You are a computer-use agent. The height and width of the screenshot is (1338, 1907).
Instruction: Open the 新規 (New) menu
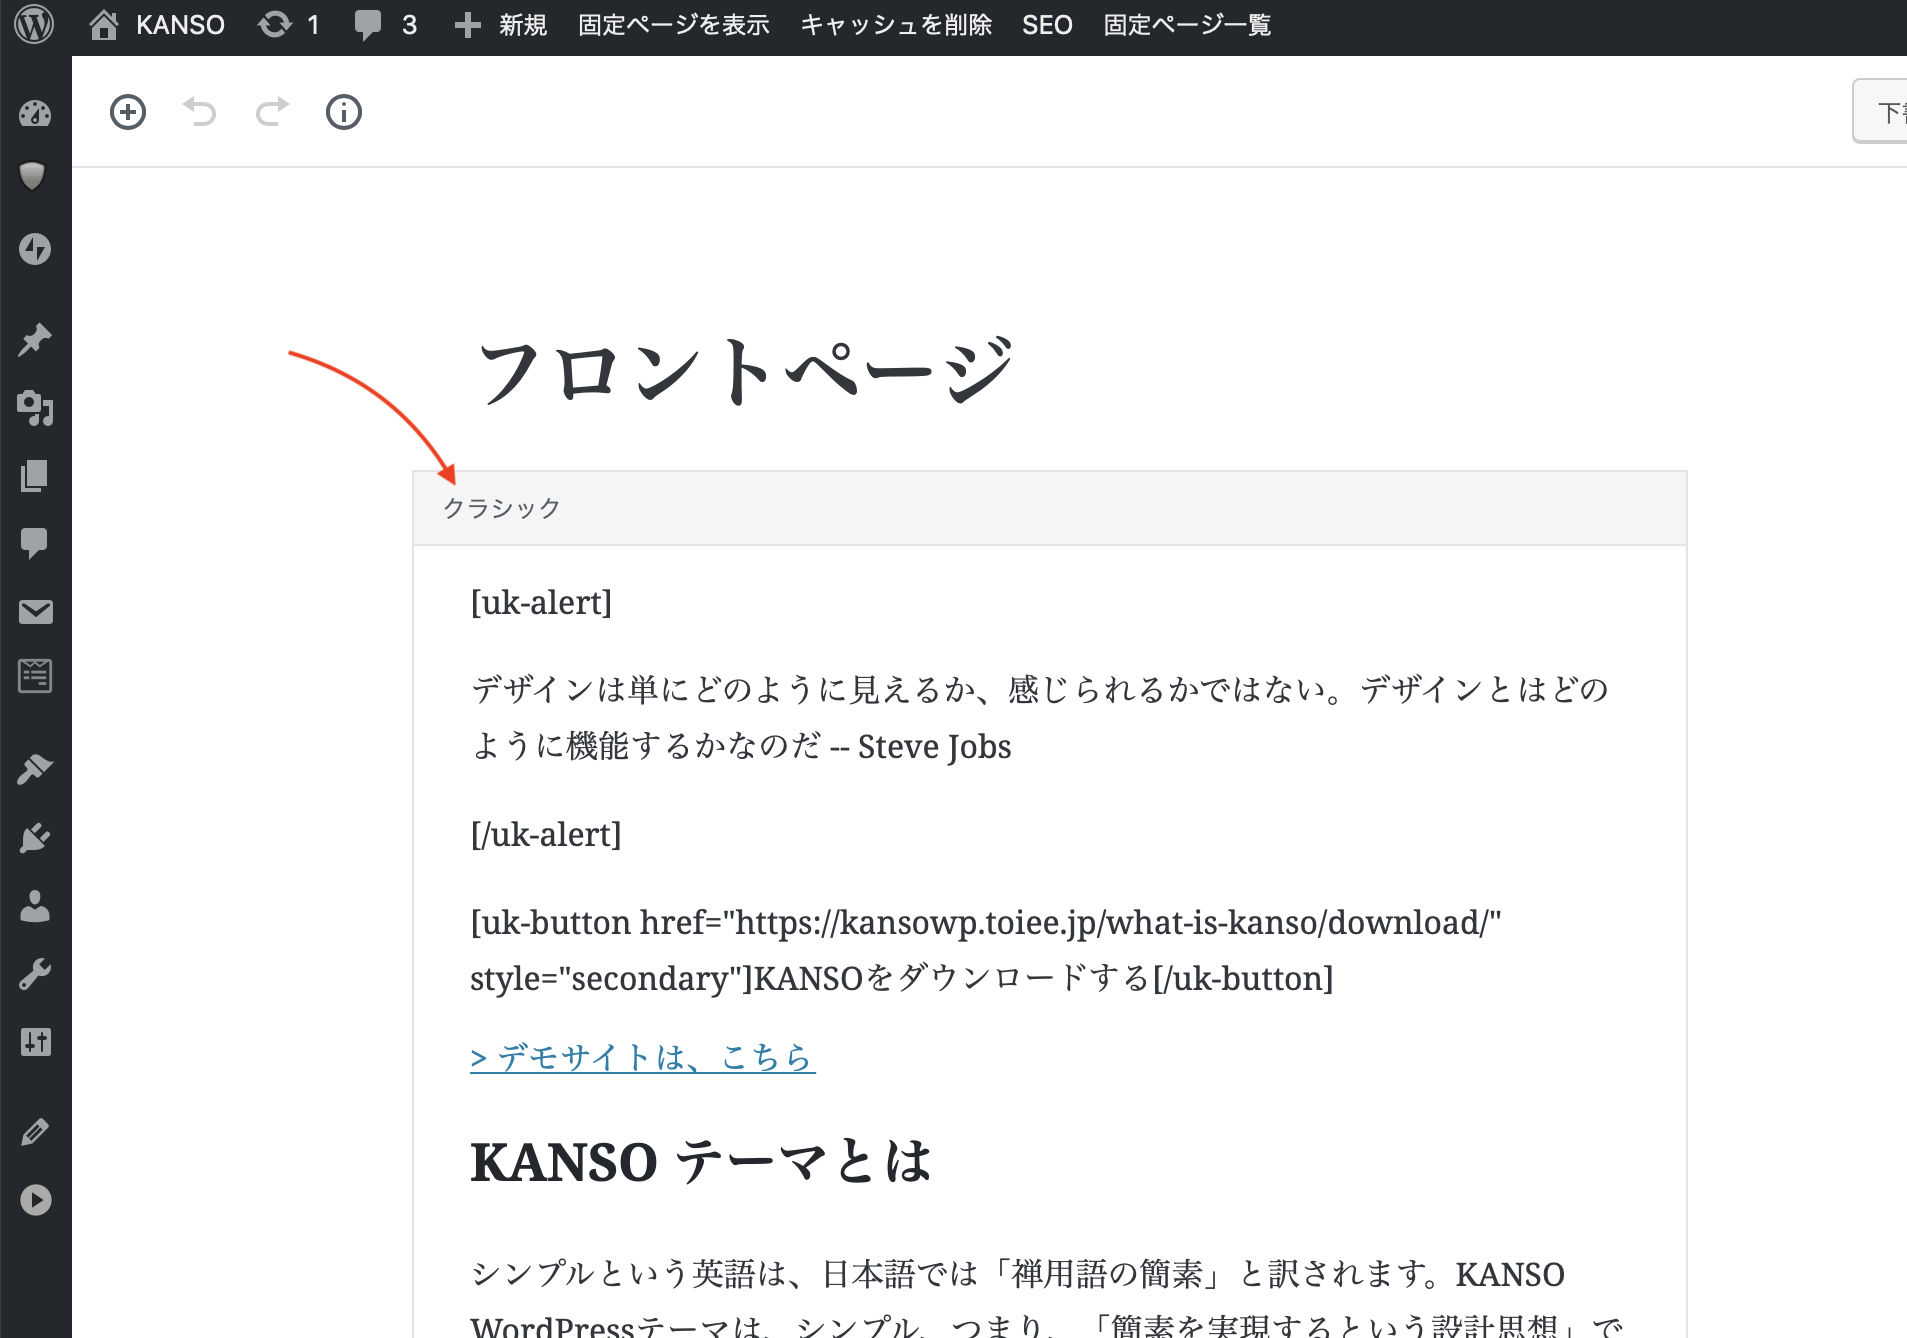[500, 24]
